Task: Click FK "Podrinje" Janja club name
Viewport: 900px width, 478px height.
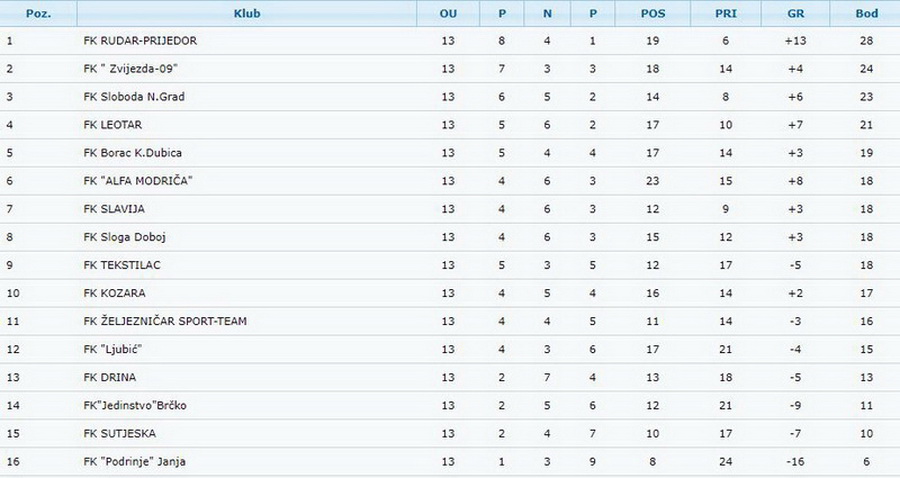Action: click(x=134, y=462)
